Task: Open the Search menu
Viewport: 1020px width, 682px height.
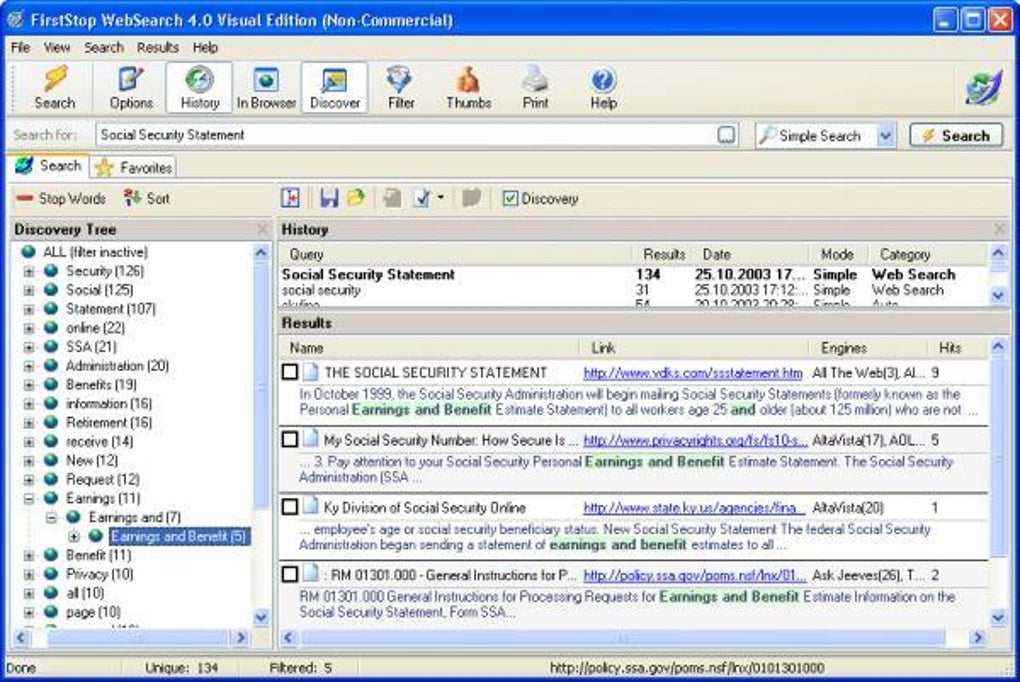Action: tap(103, 48)
